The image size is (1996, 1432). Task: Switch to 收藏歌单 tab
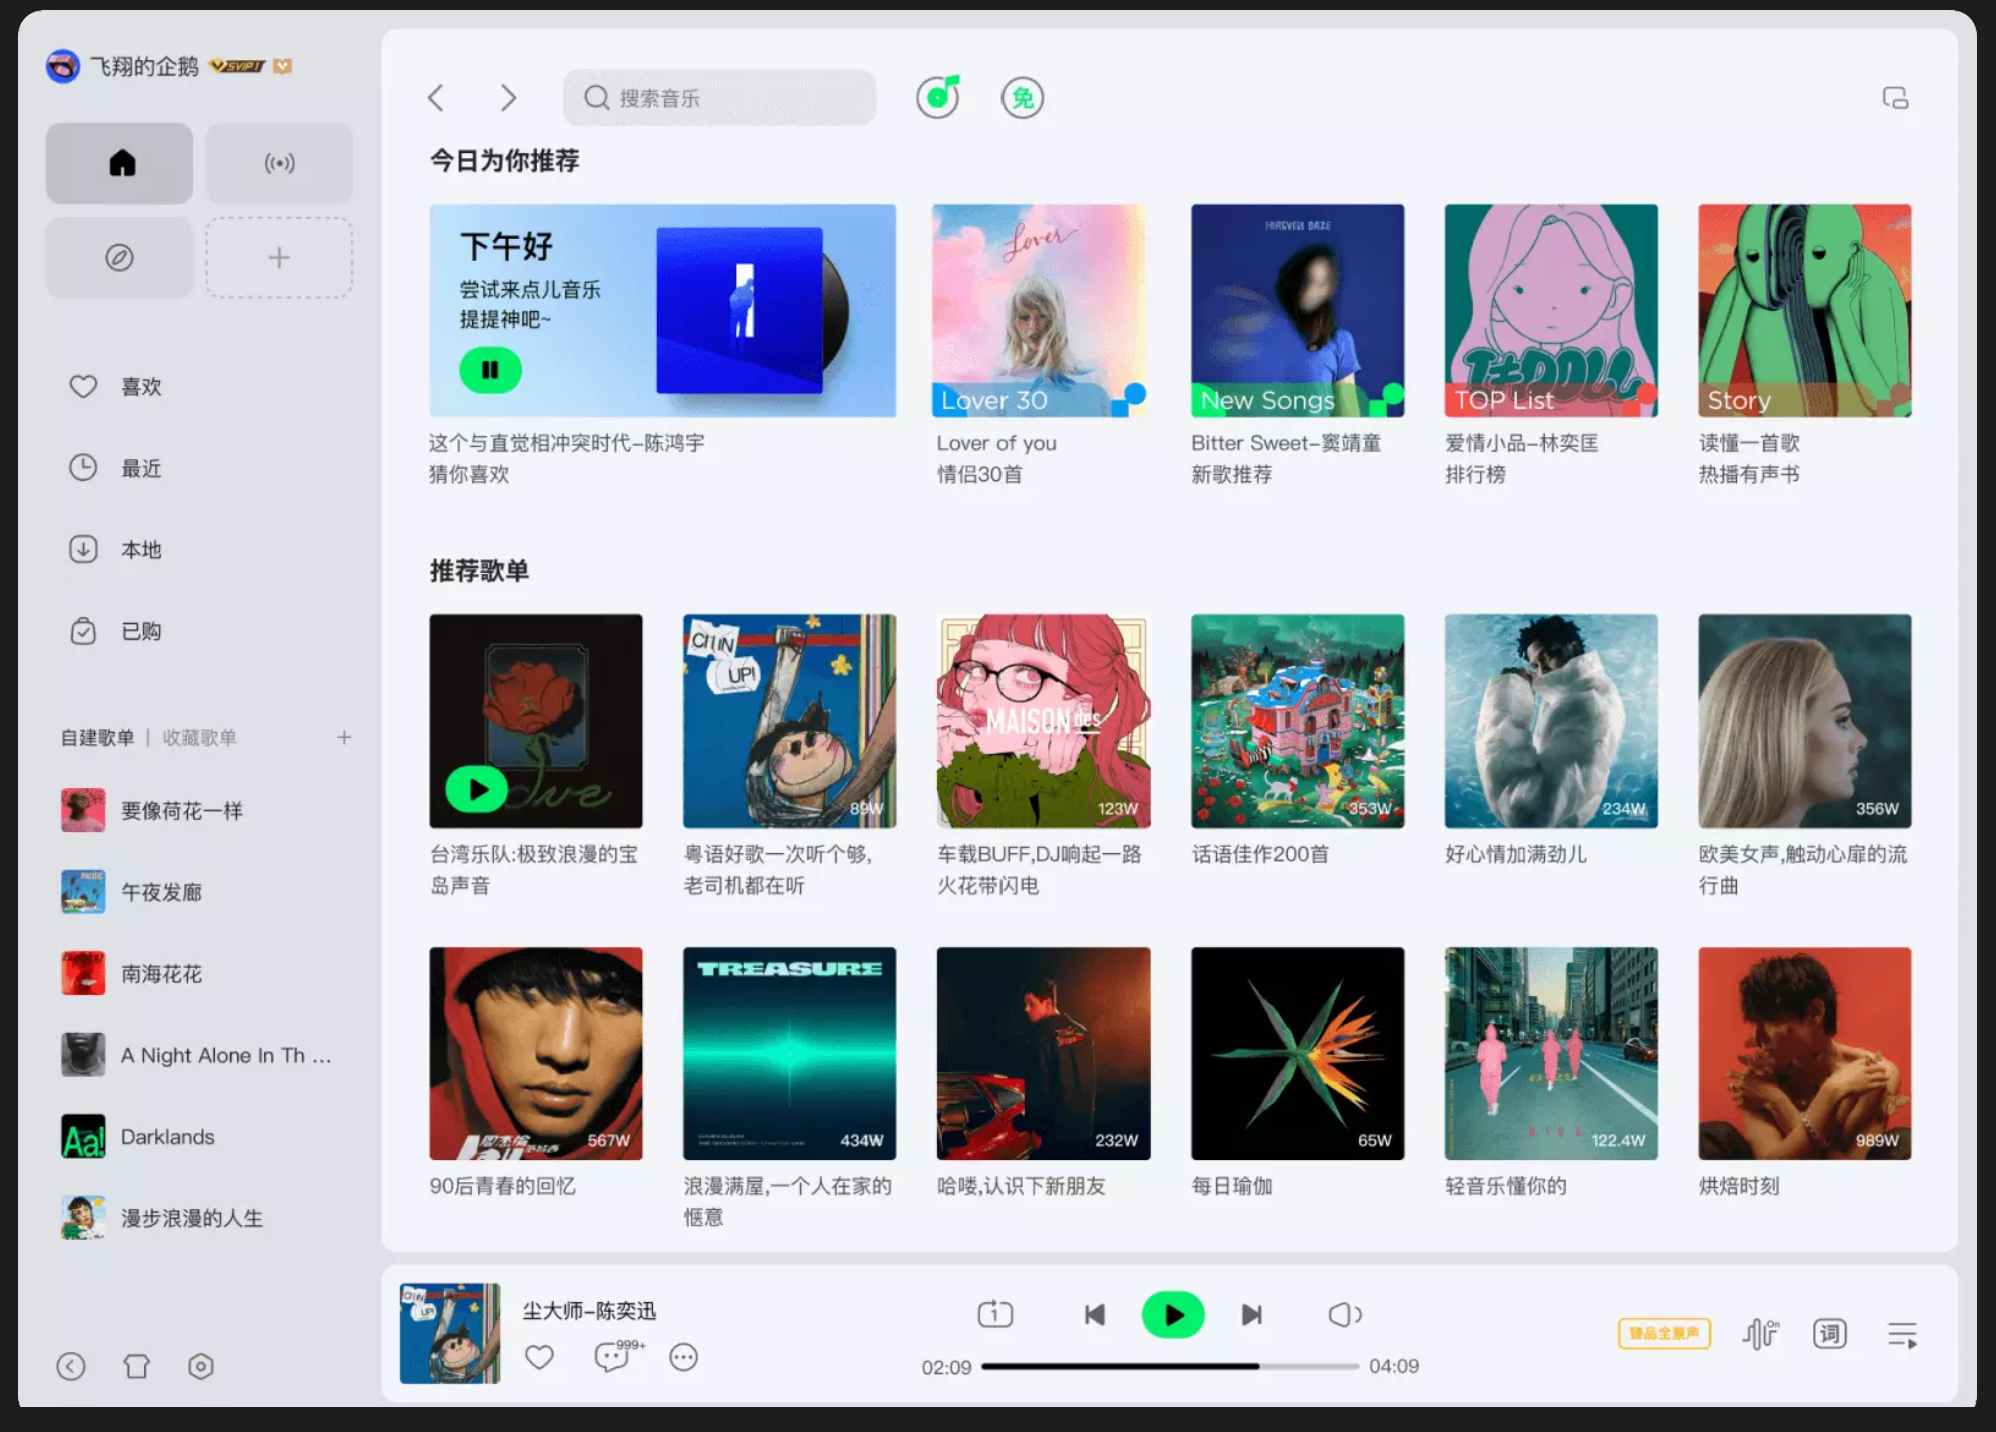point(200,738)
